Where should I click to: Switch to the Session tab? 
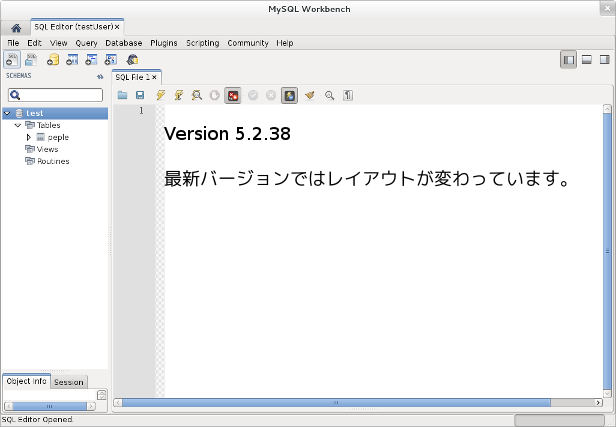(69, 382)
